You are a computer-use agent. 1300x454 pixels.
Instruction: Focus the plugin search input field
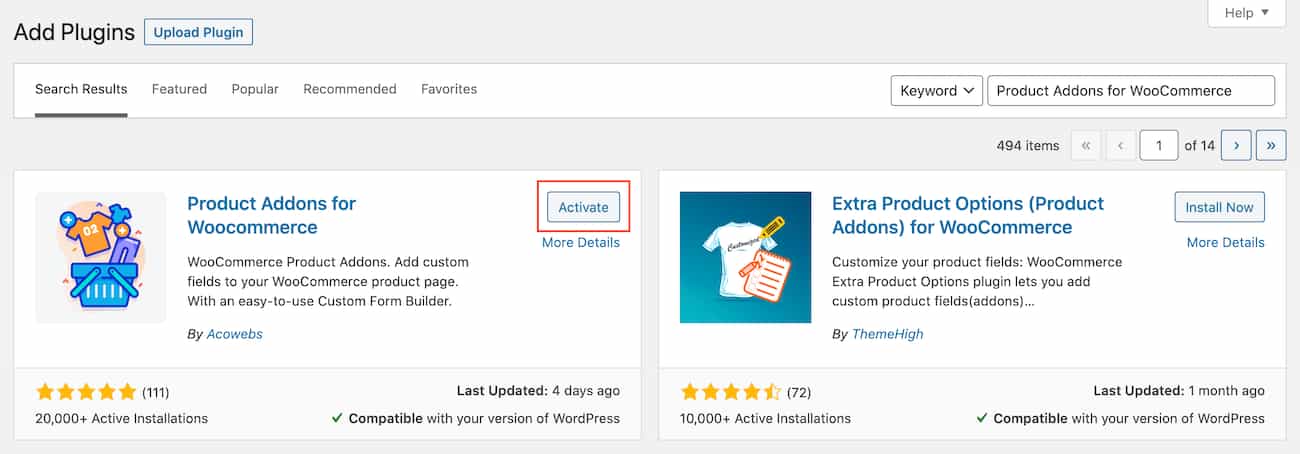1131,90
